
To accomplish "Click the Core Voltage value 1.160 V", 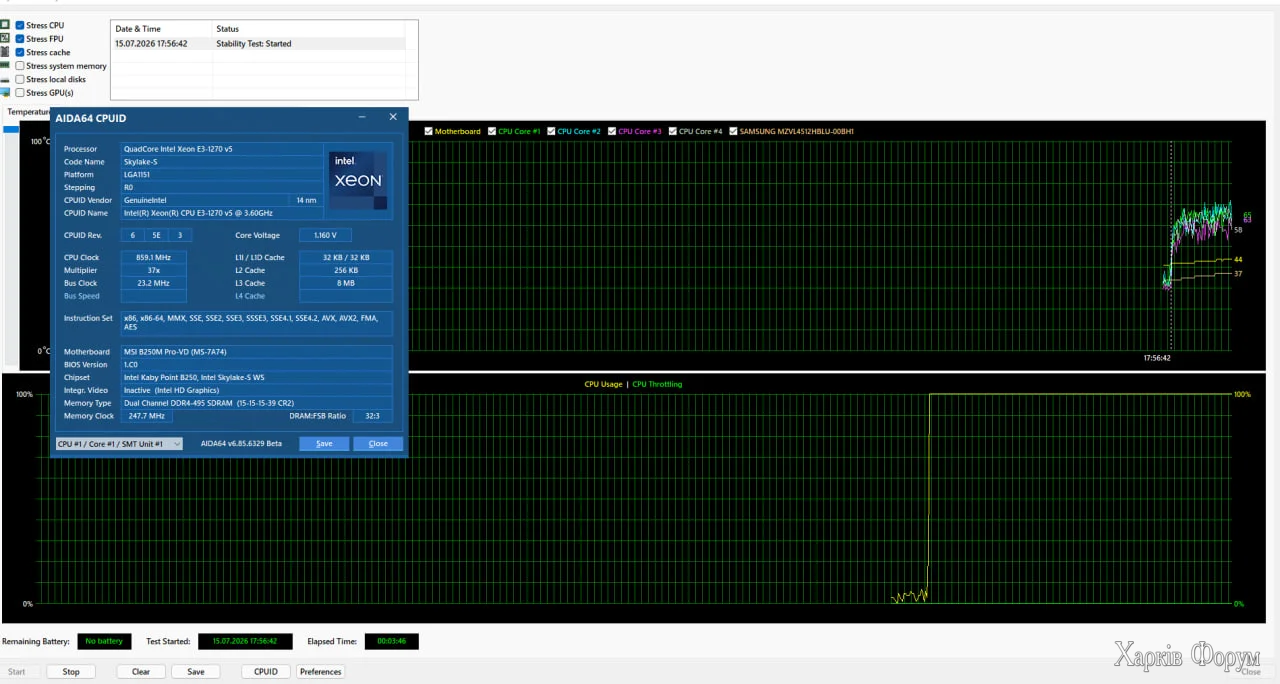I will (326, 235).
